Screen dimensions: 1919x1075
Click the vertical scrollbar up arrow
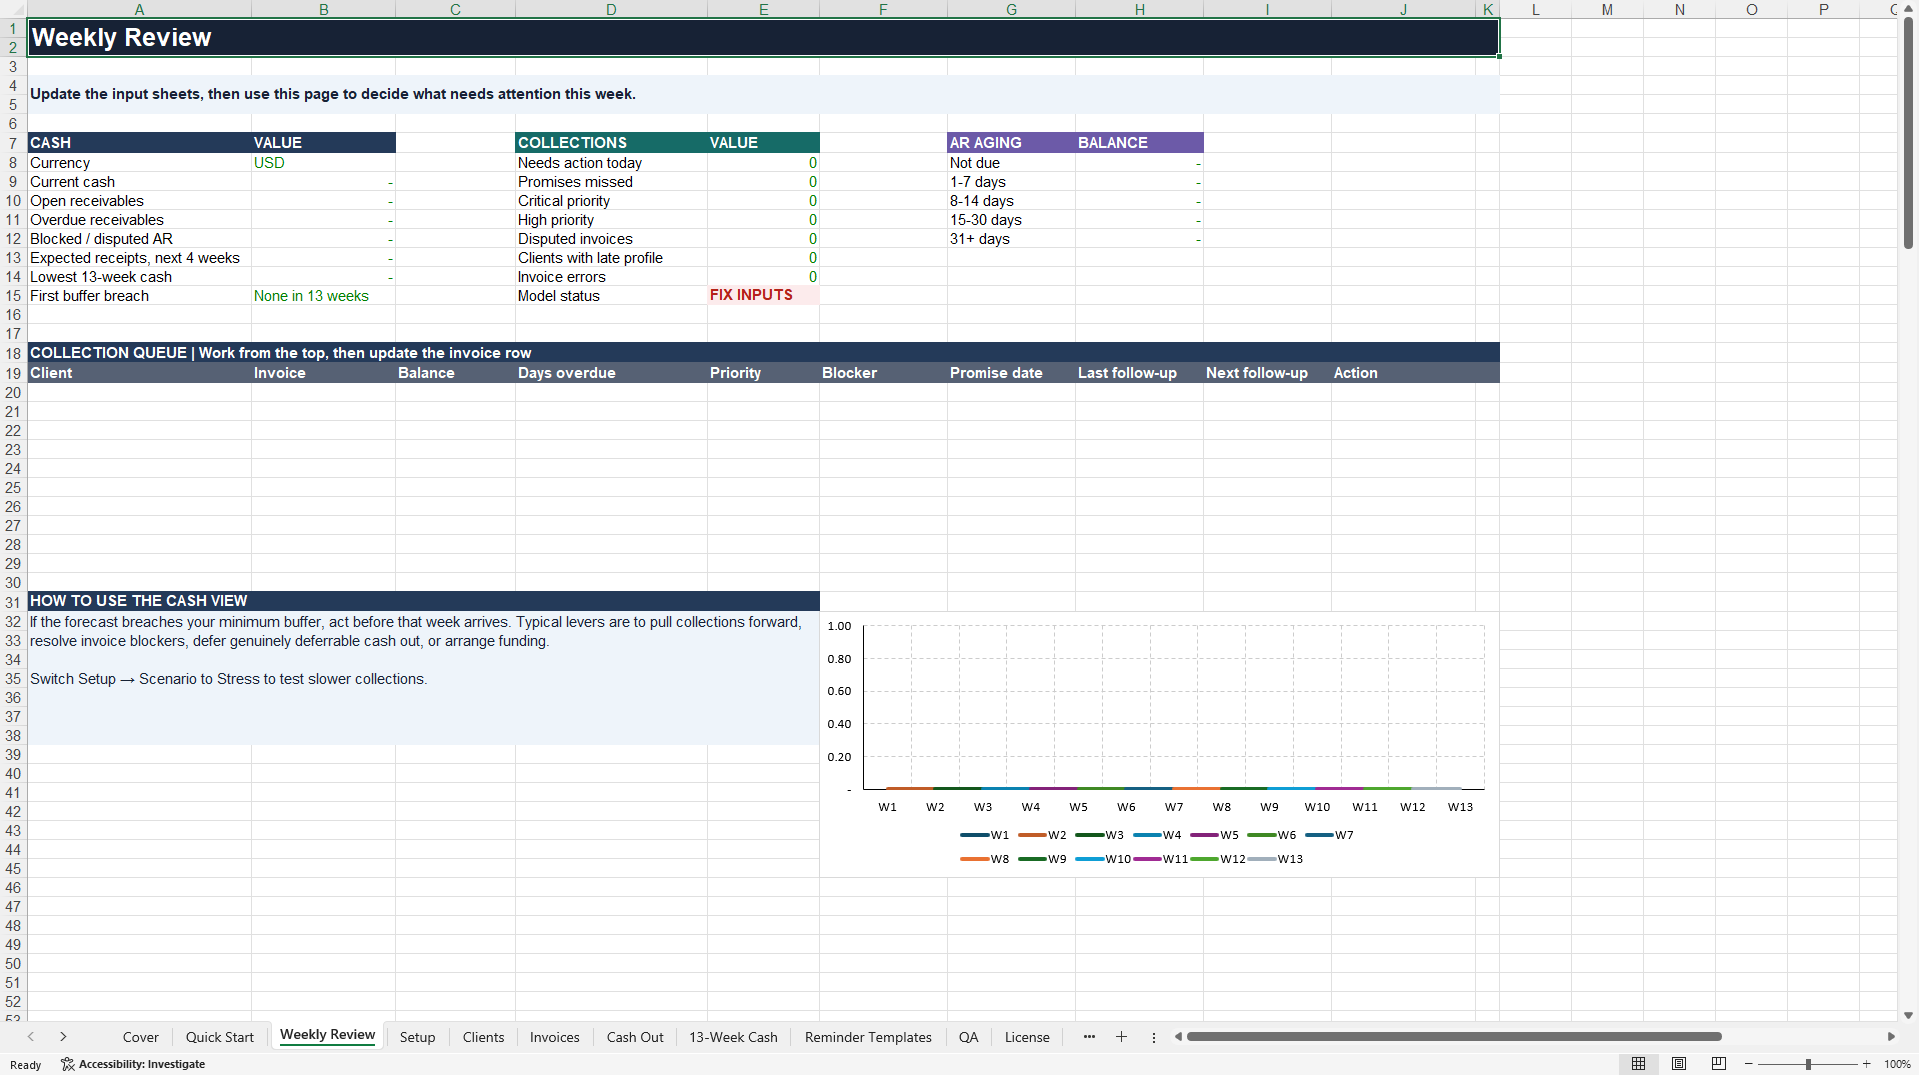coord(1908,8)
